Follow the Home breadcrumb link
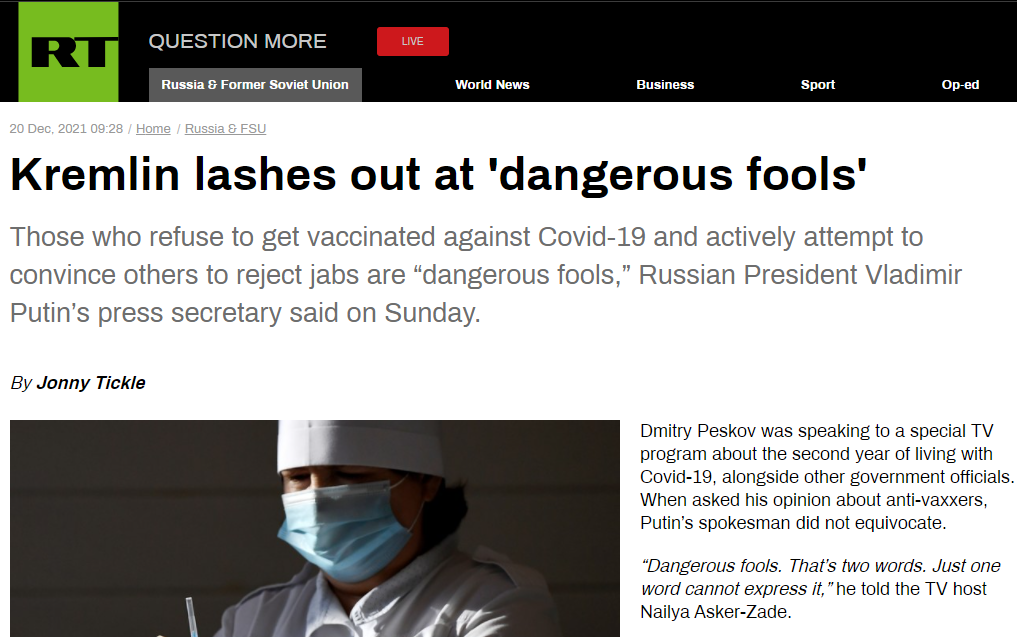Viewport: 1017px width, 637px height. [x=153, y=128]
